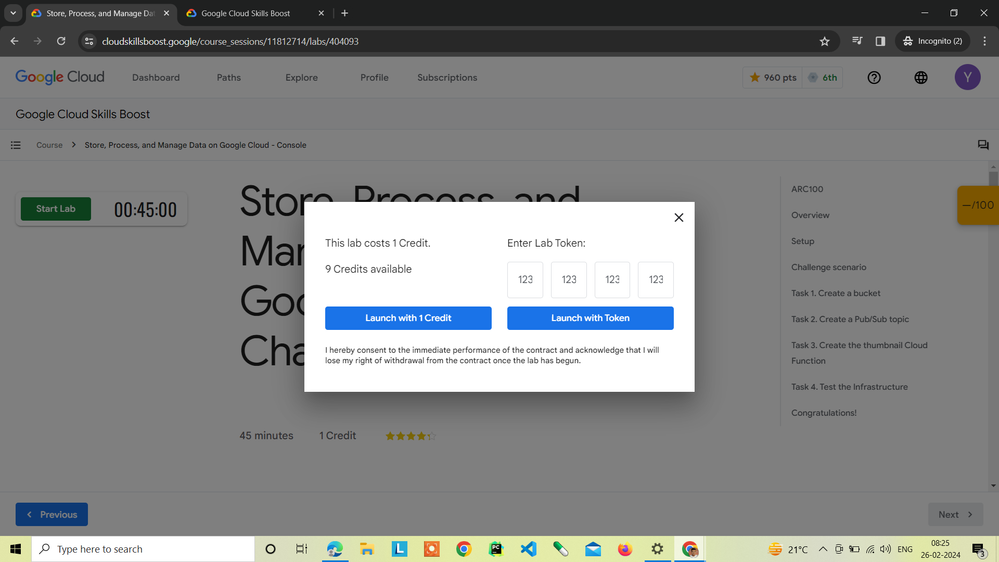
Task: Close the Google Cloud Skills Boost tab
Action: 321,13
